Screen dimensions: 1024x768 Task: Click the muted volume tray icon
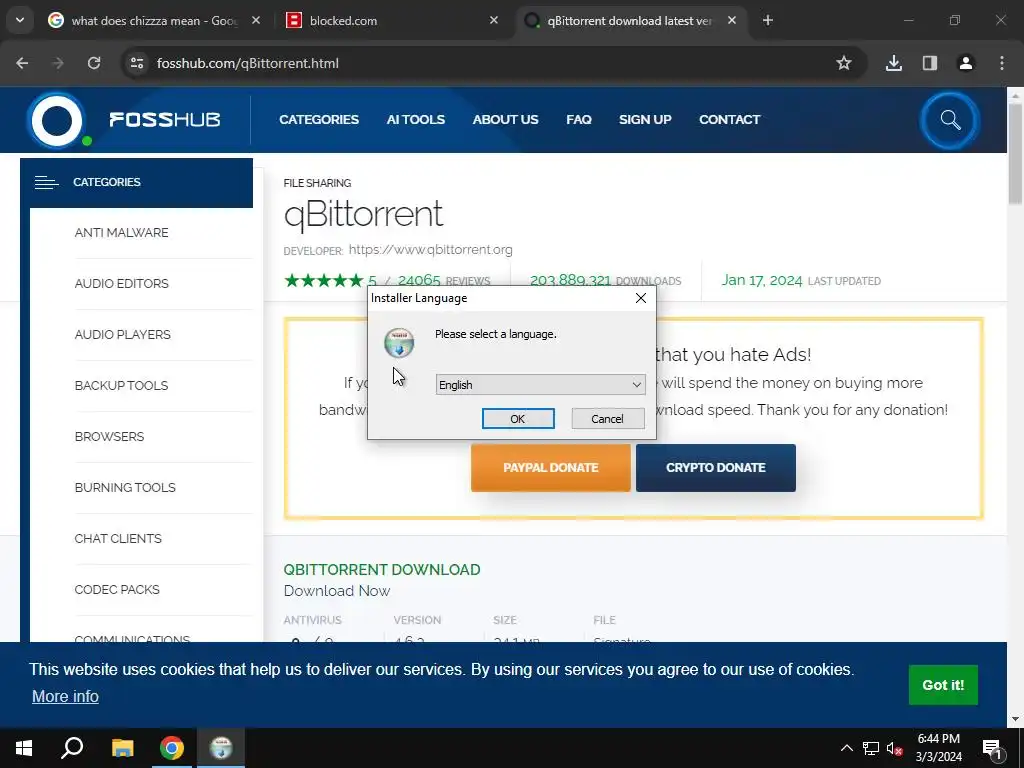point(895,748)
